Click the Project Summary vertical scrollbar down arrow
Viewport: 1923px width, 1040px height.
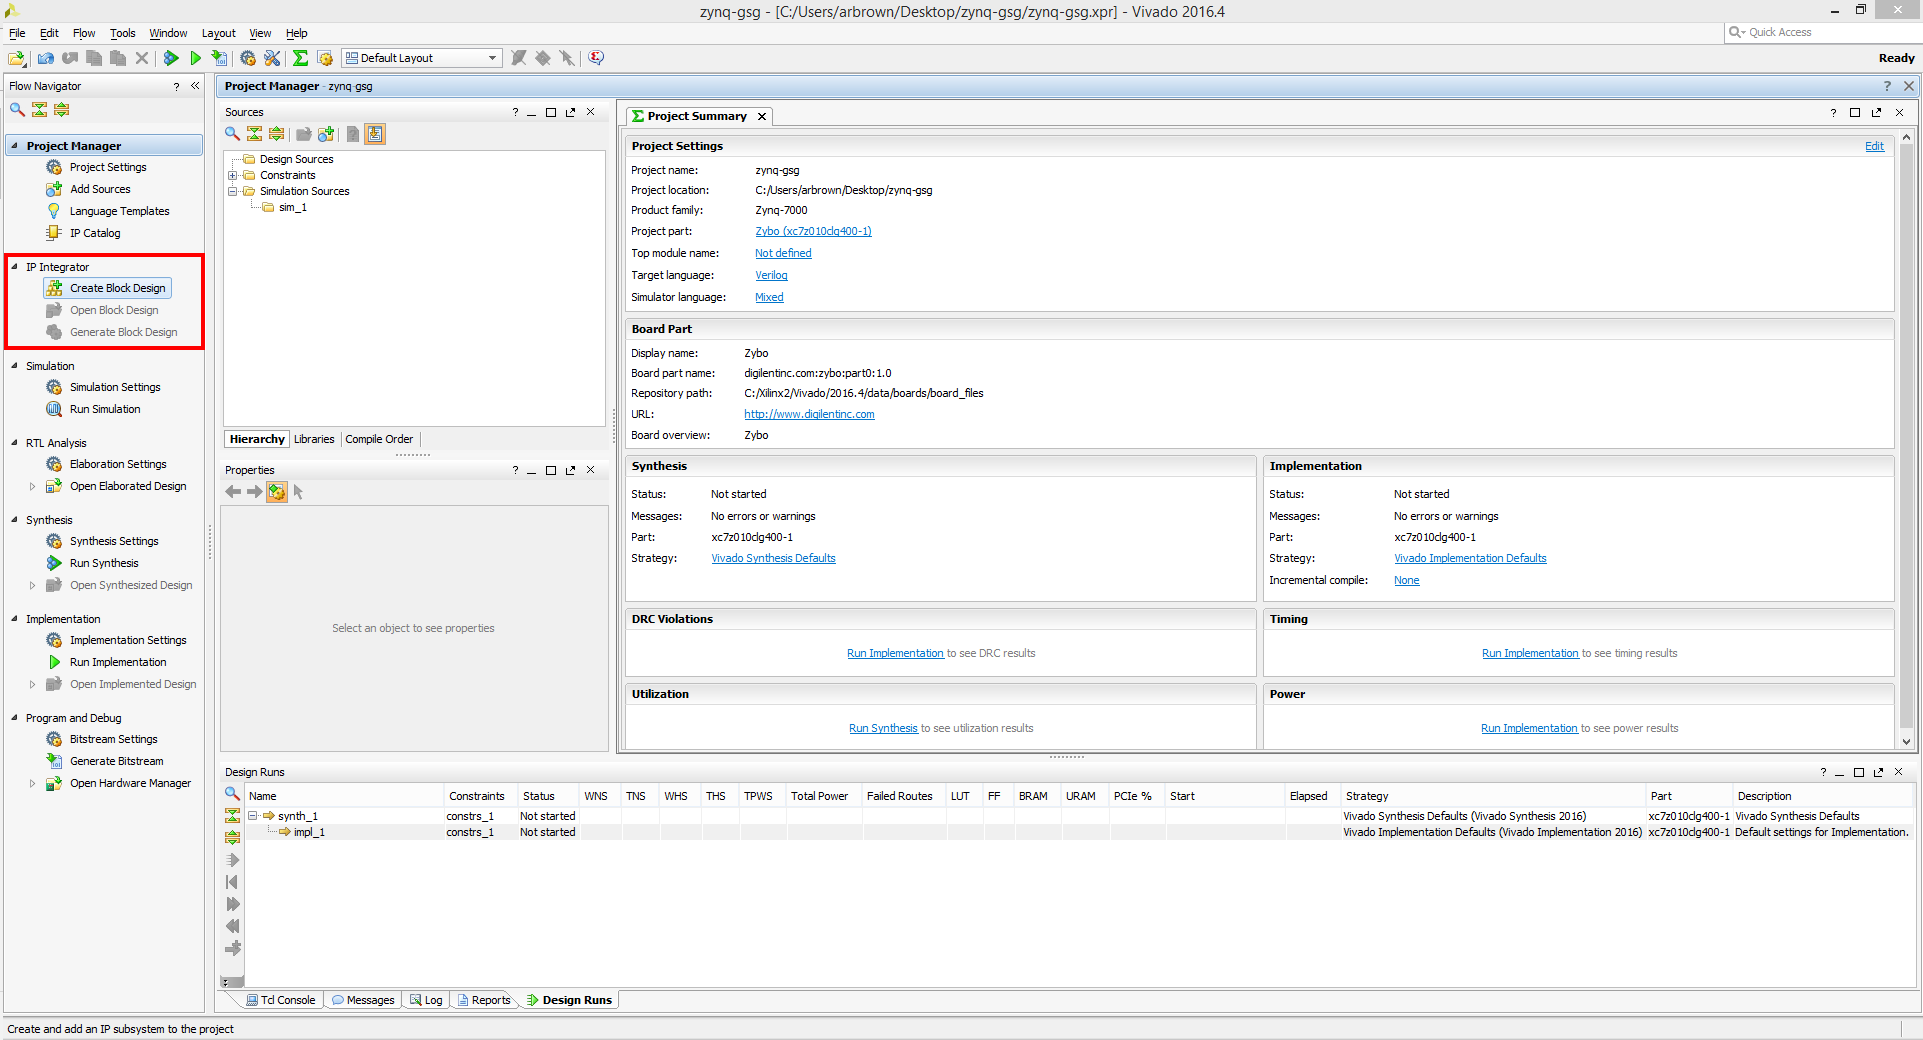(x=1906, y=742)
